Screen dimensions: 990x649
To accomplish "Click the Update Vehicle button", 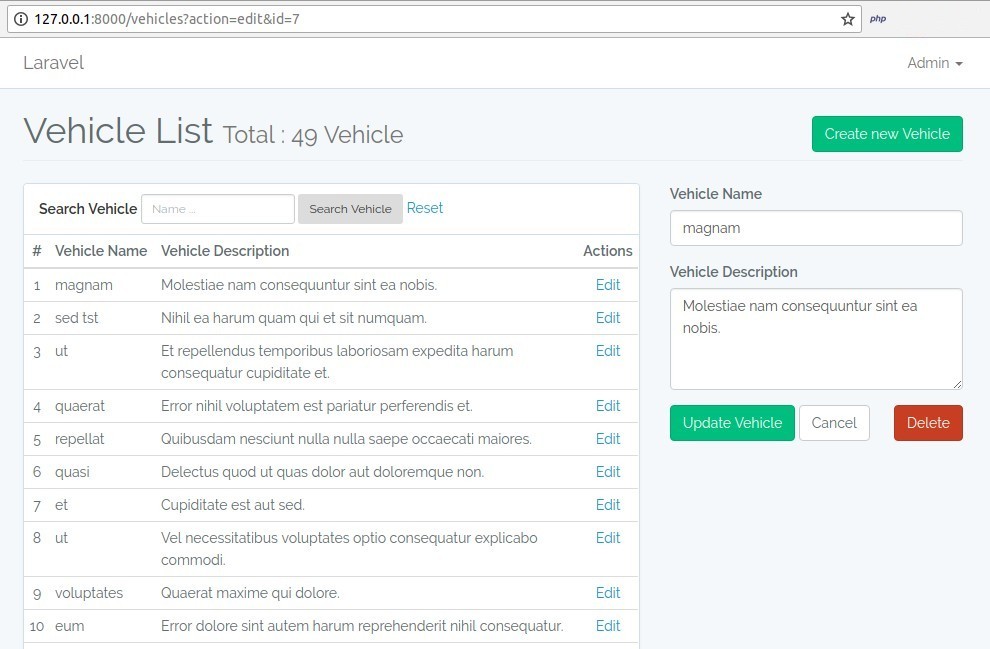I will pos(731,423).
